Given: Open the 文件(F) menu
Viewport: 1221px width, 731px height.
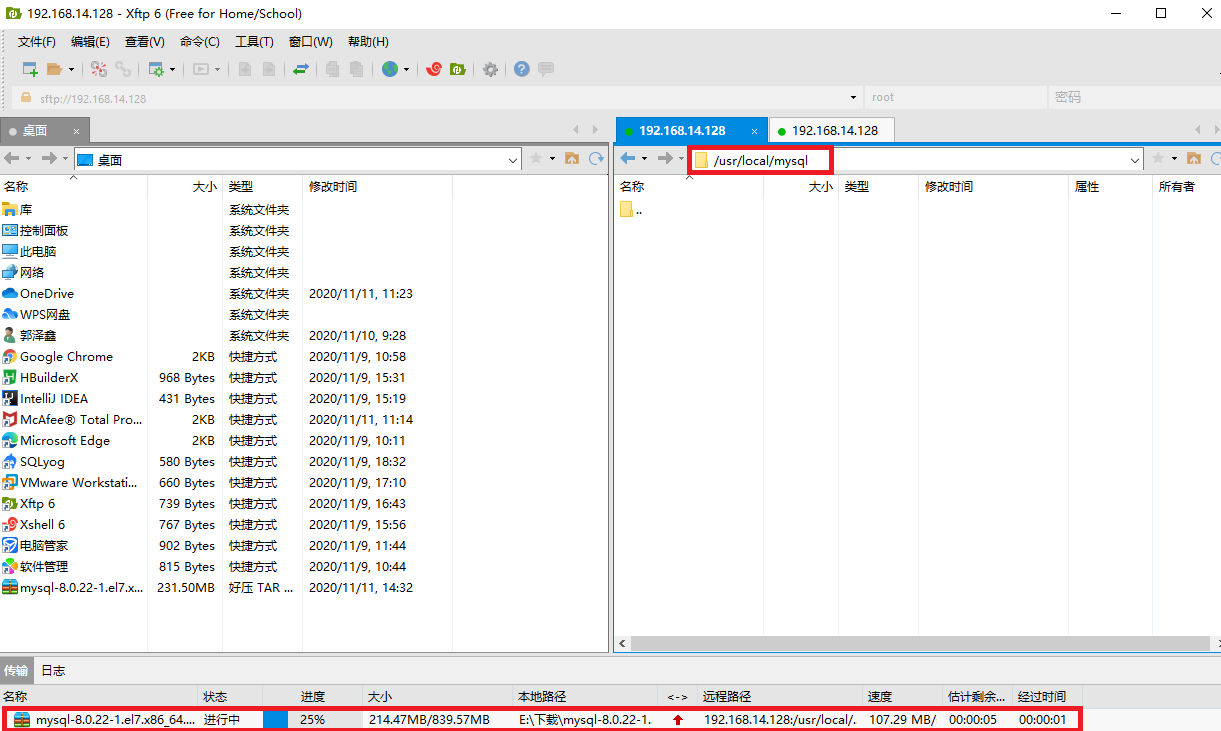Looking at the screenshot, I should [37, 41].
